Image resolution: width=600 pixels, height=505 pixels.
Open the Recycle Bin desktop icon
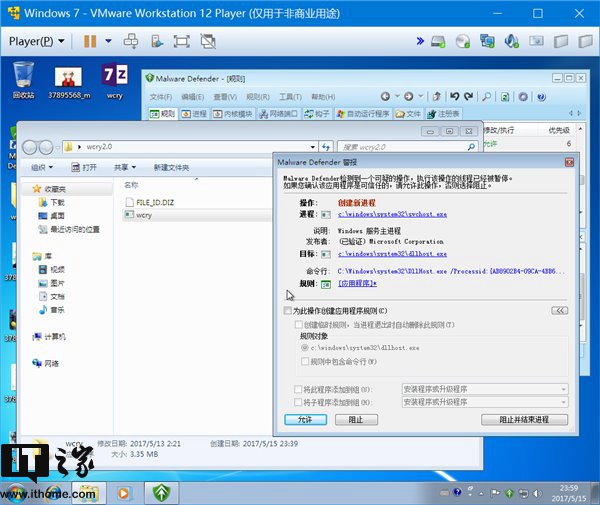click(x=24, y=76)
